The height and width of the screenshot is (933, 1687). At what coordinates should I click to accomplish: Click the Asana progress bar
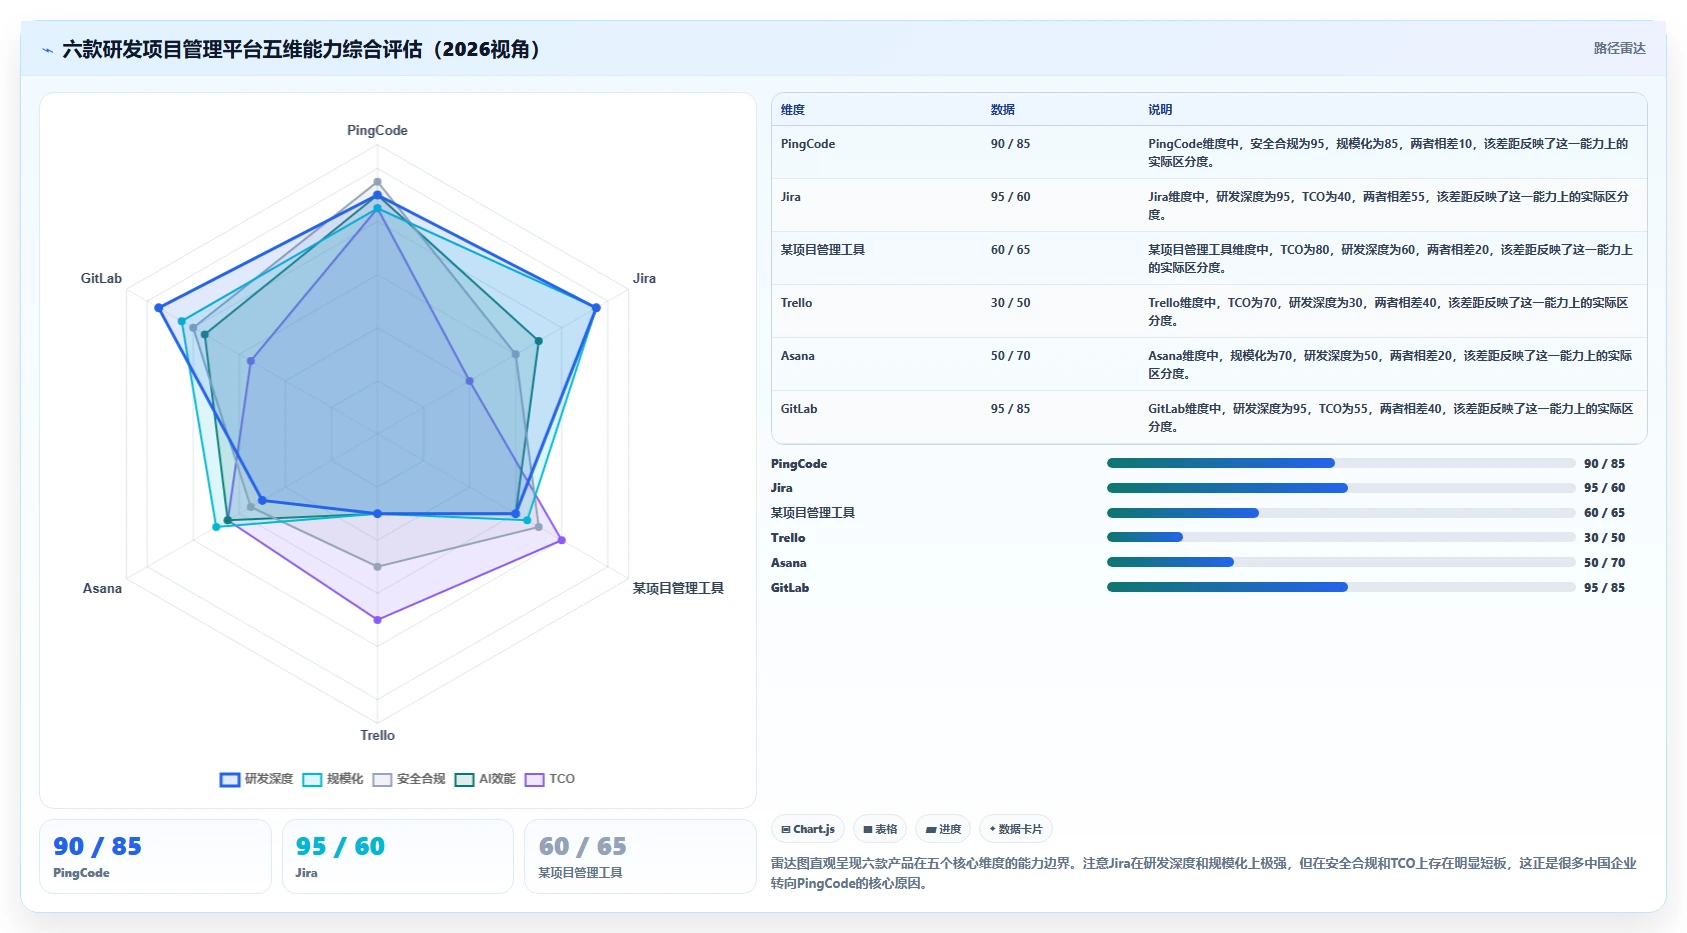pyautogui.click(x=1341, y=562)
